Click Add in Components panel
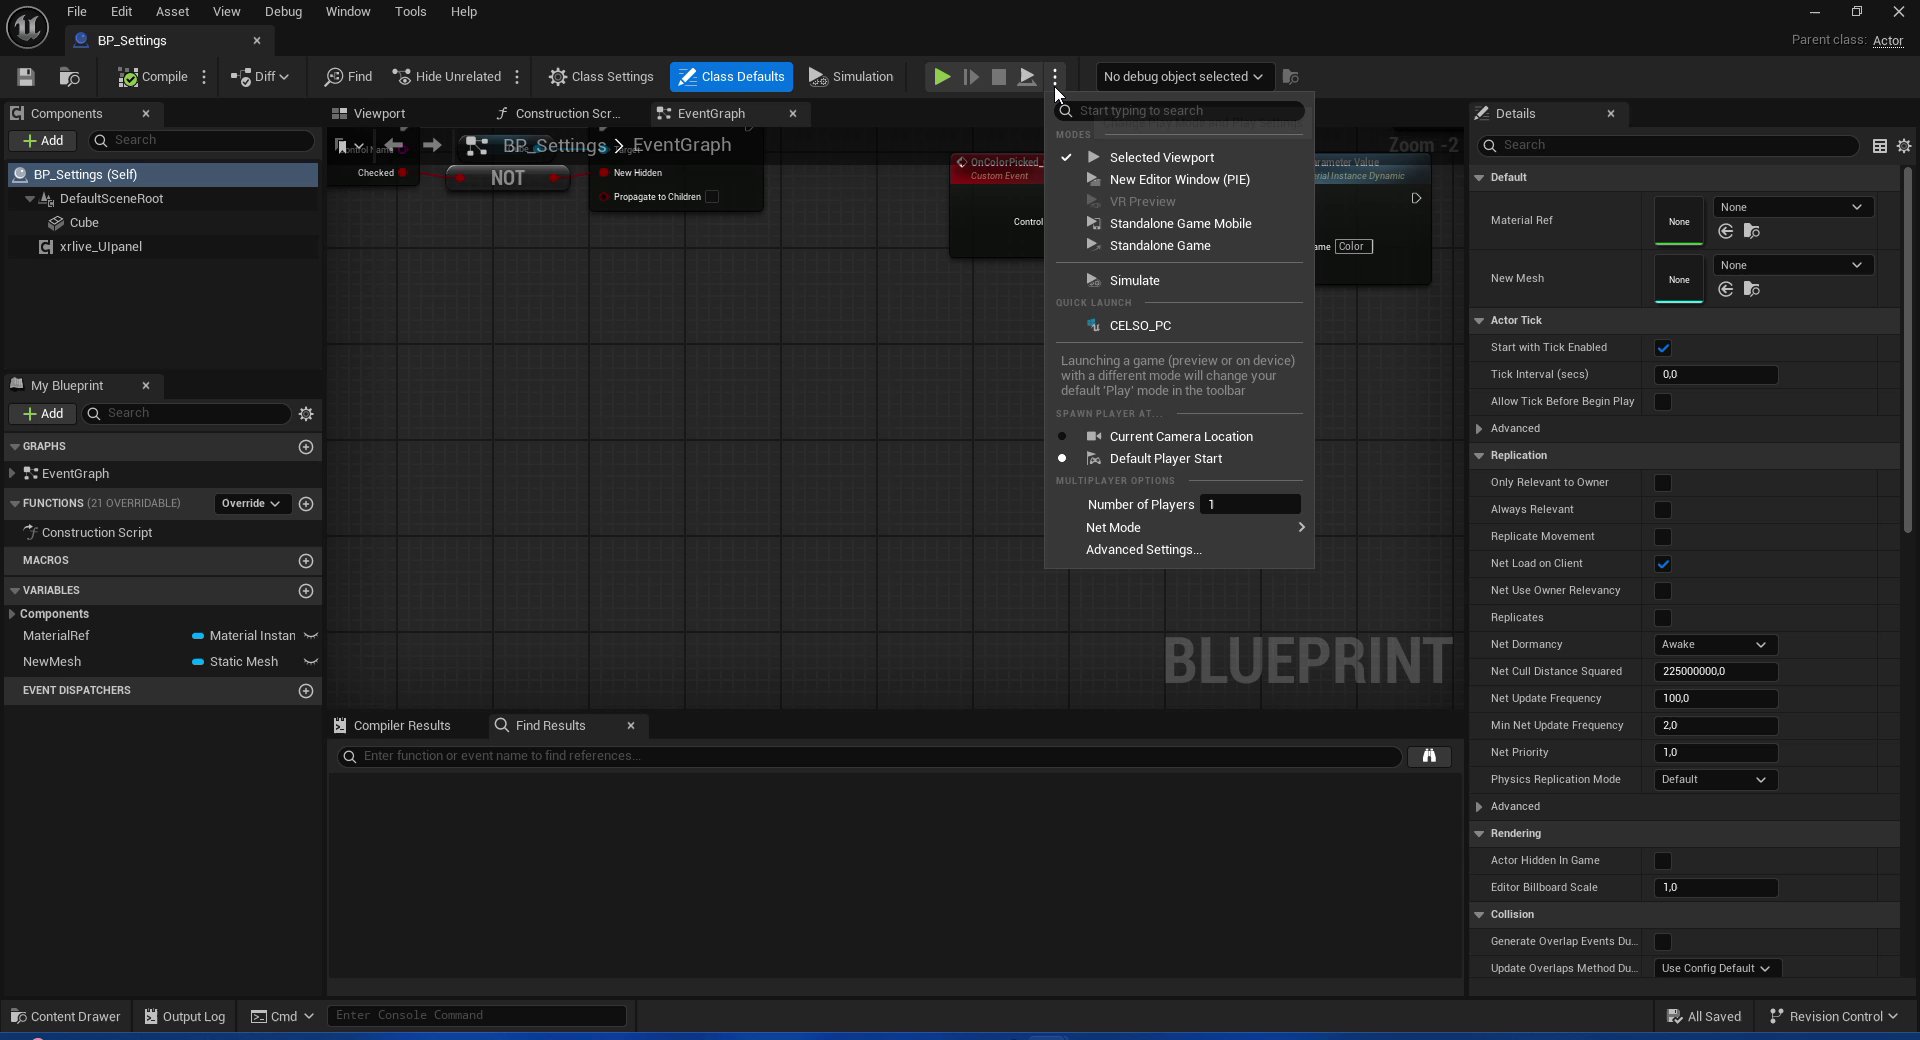Viewport: 1920px width, 1040px height. point(43,141)
